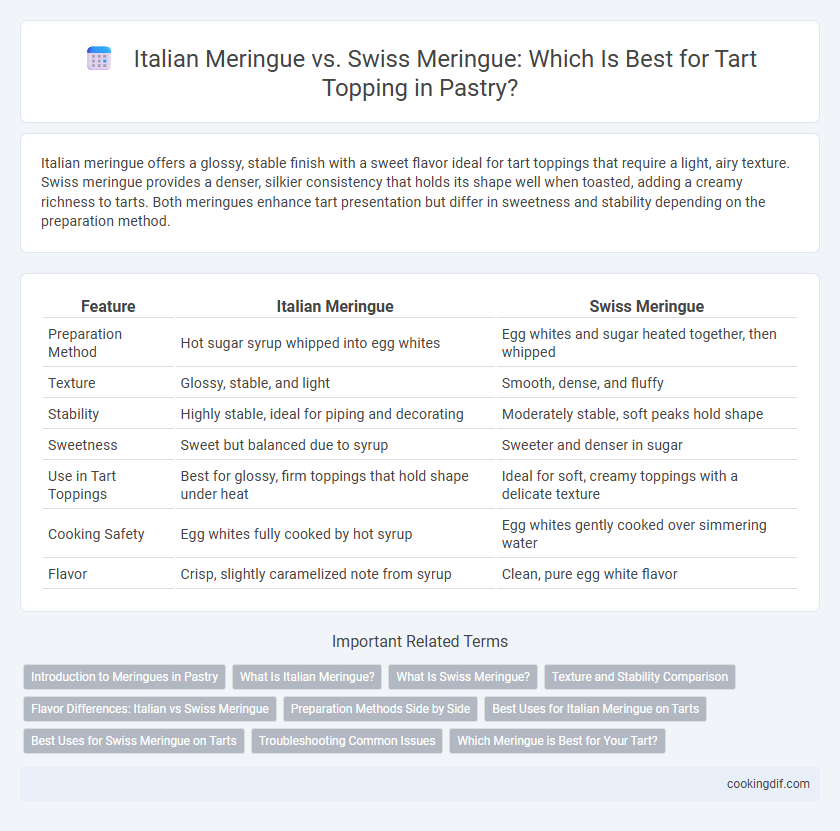This screenshot has width=840, height=831.
Task: Click the Important Related Terms heading
Action: pos(420,641)
